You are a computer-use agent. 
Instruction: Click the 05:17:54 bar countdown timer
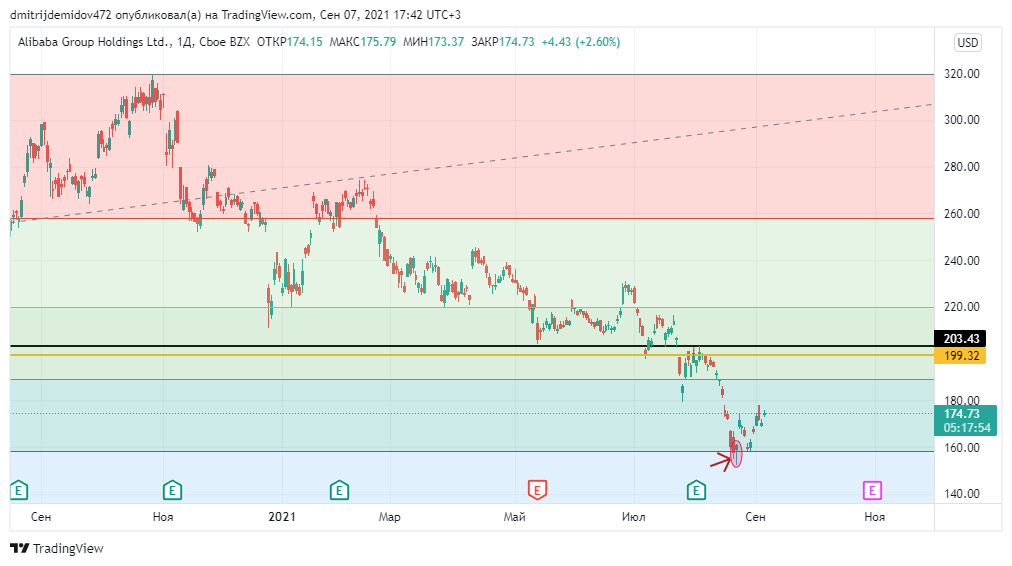click(967, 428)
